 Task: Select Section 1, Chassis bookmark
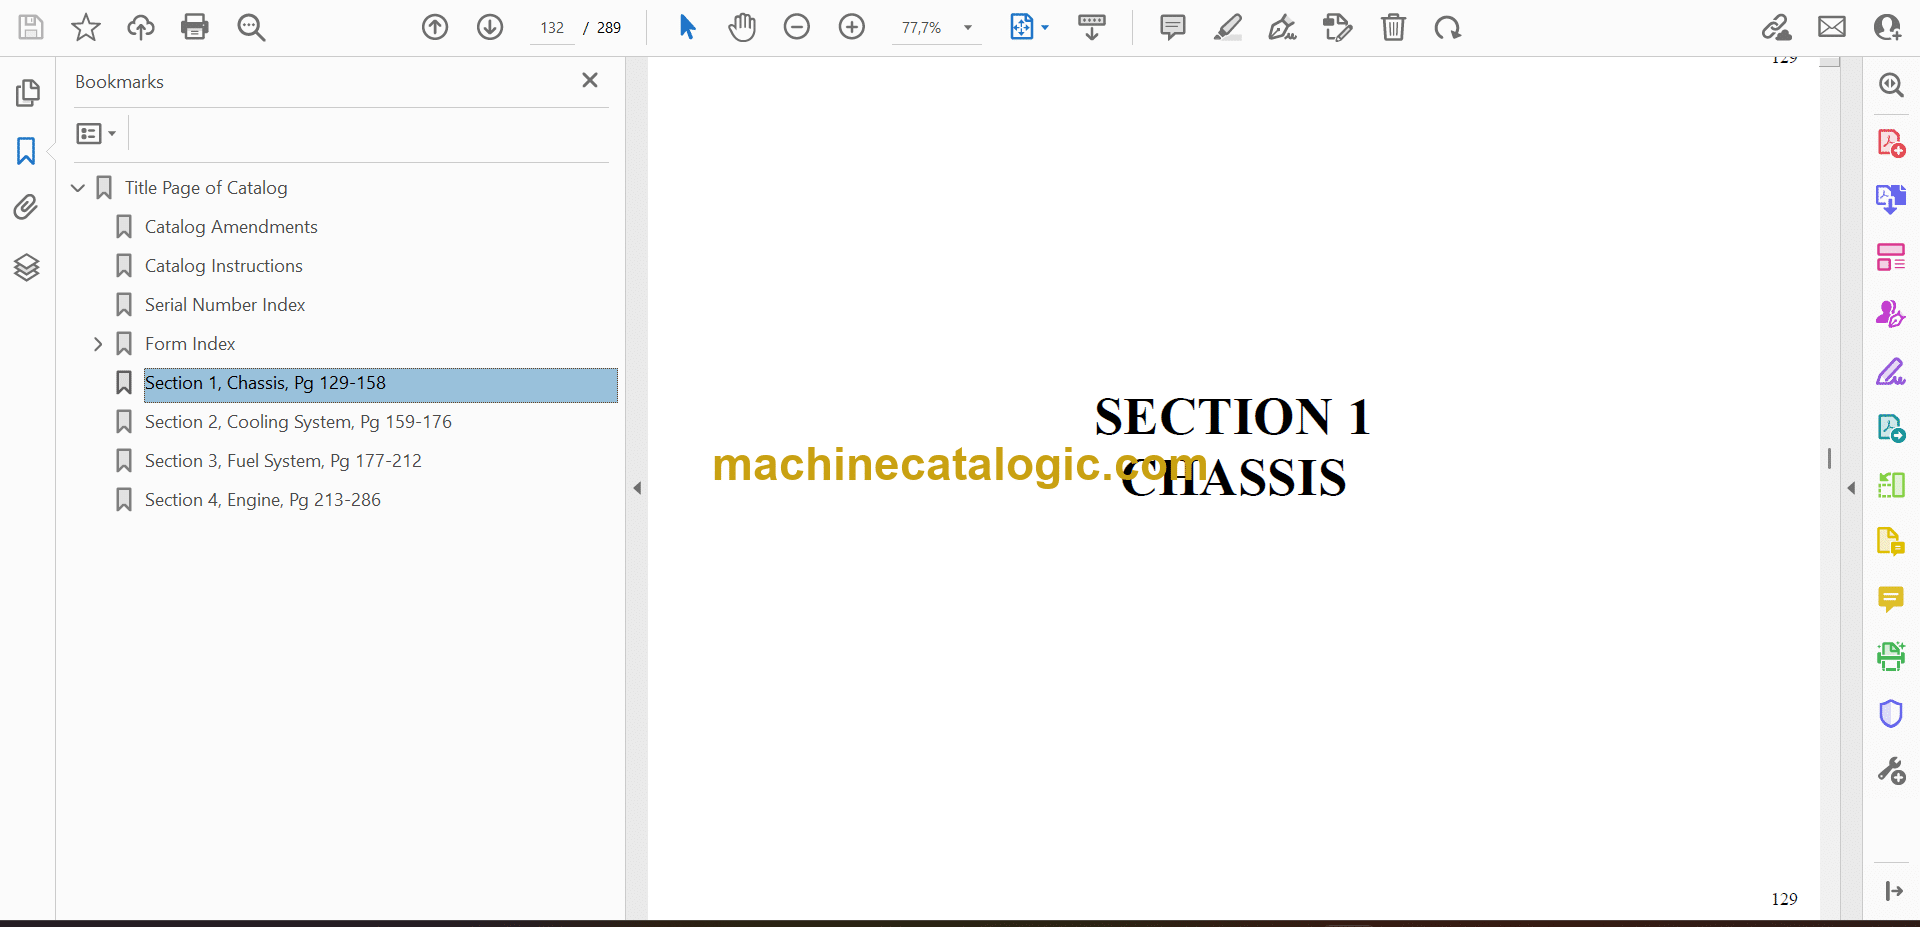pyautogui.click(x=380, y=385)
